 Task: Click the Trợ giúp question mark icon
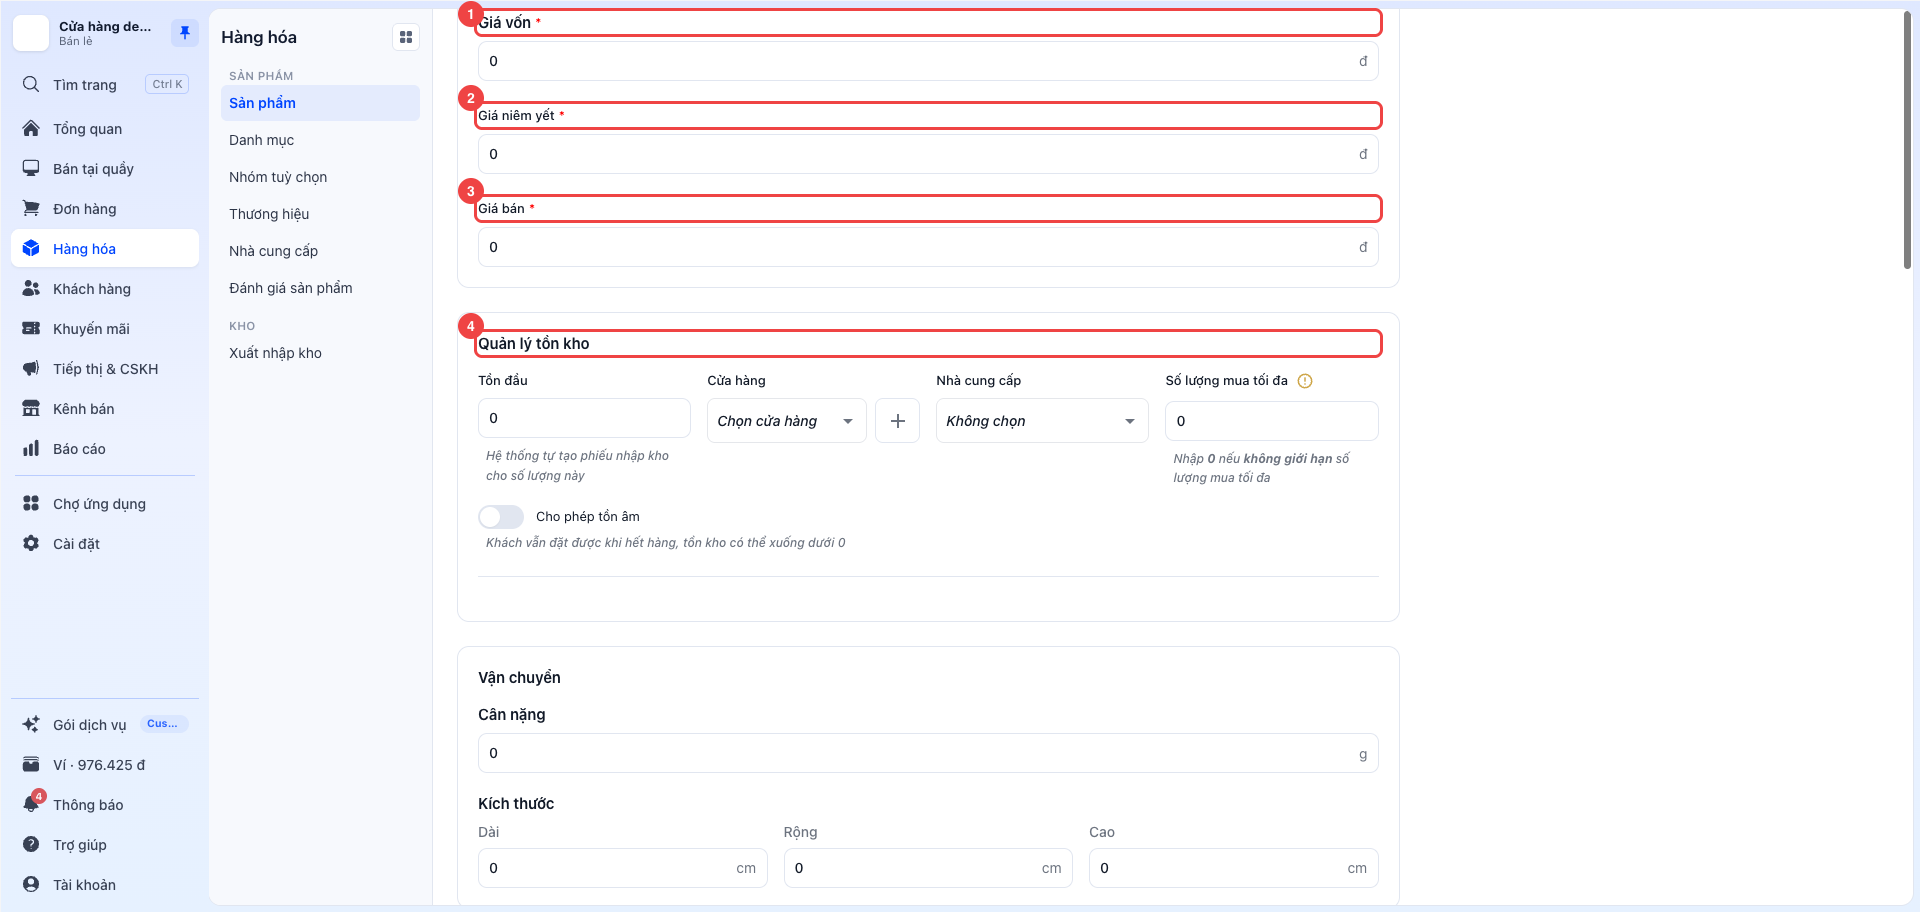click(x=31, y=844)
